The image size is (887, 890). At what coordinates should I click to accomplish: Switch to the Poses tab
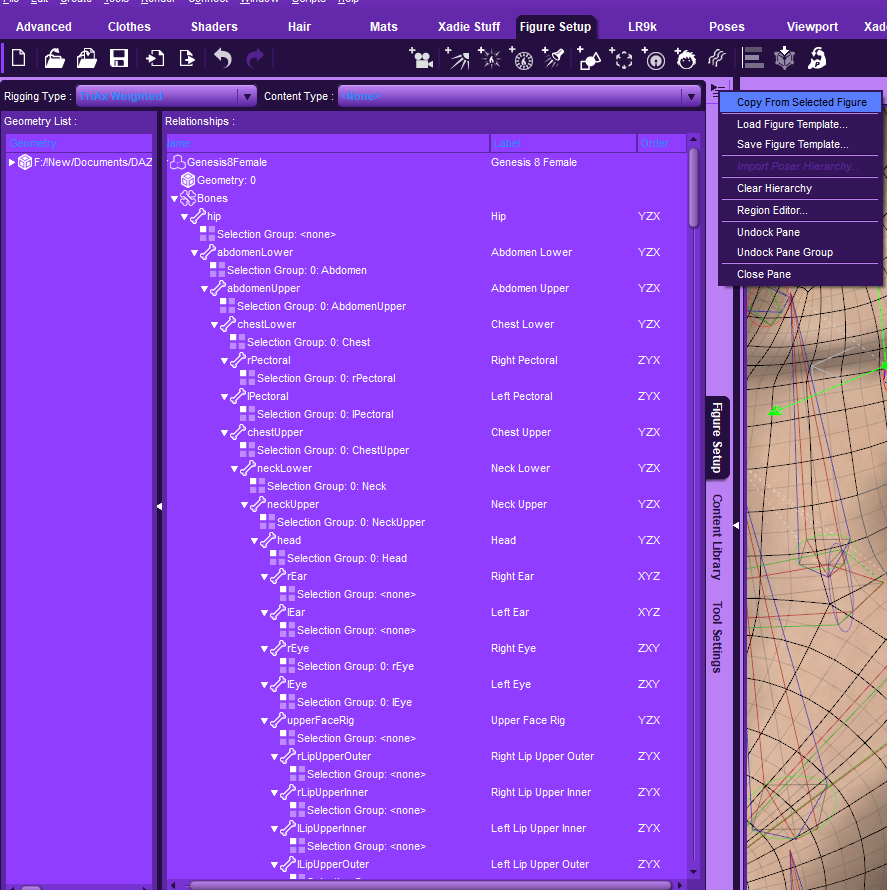[726, 27]
